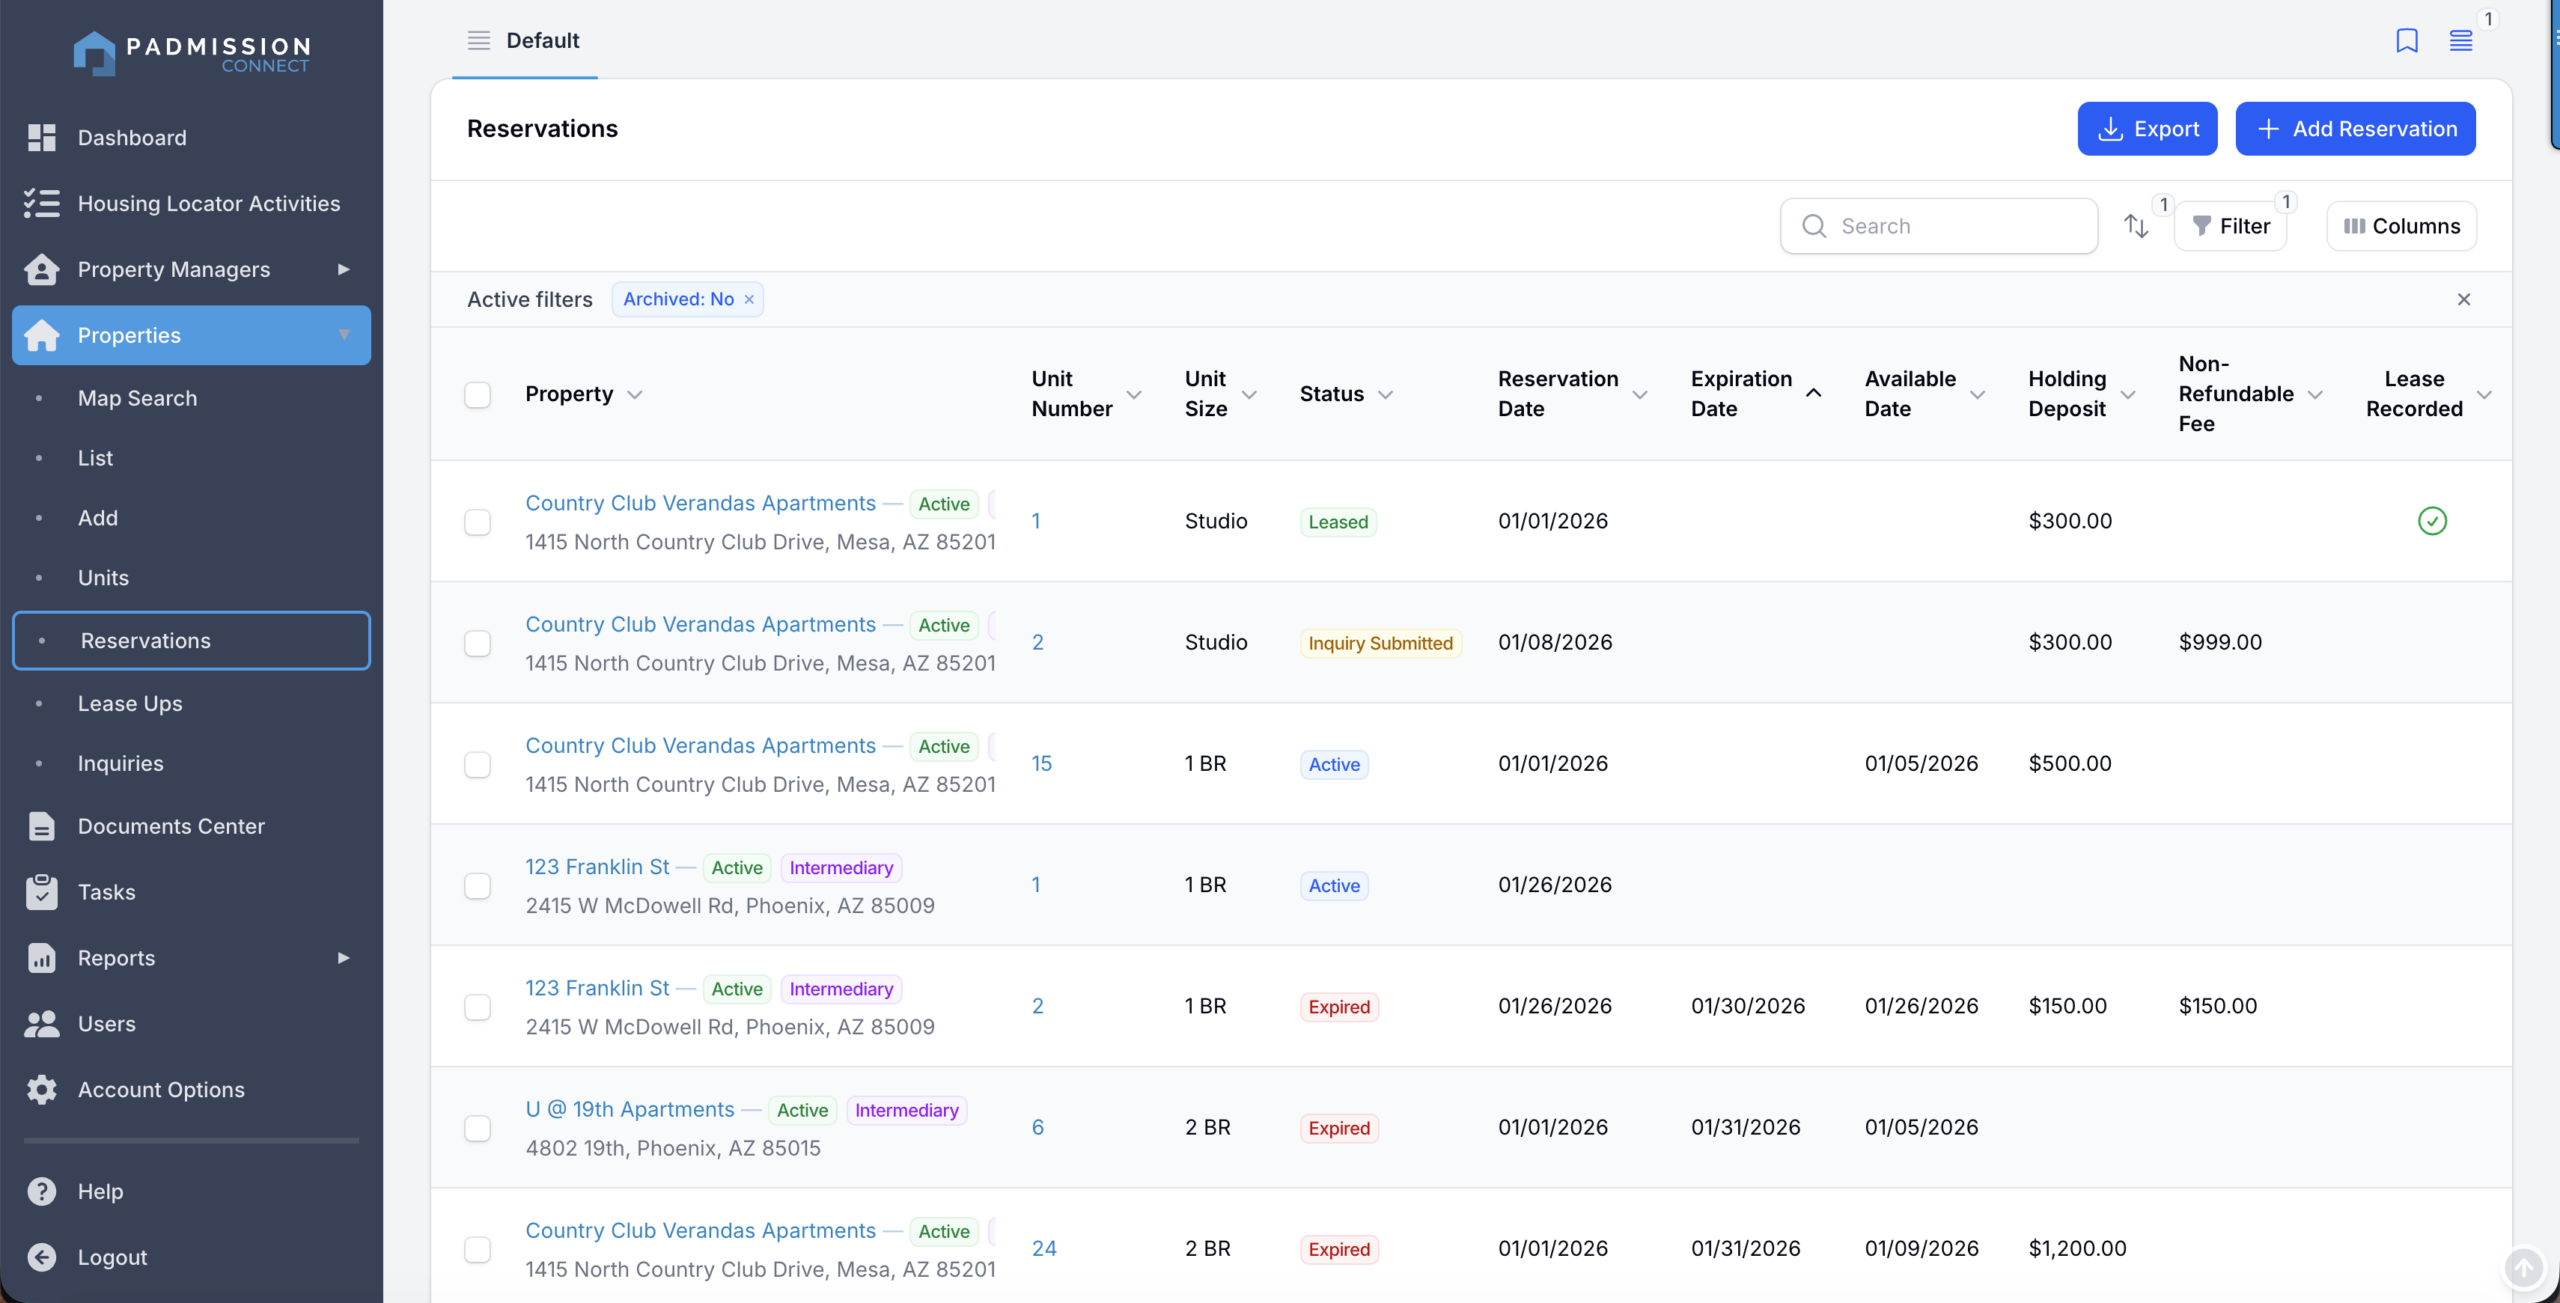
Task: Click the bookmark icon in the top bar
Action: tap(2406, 41)
